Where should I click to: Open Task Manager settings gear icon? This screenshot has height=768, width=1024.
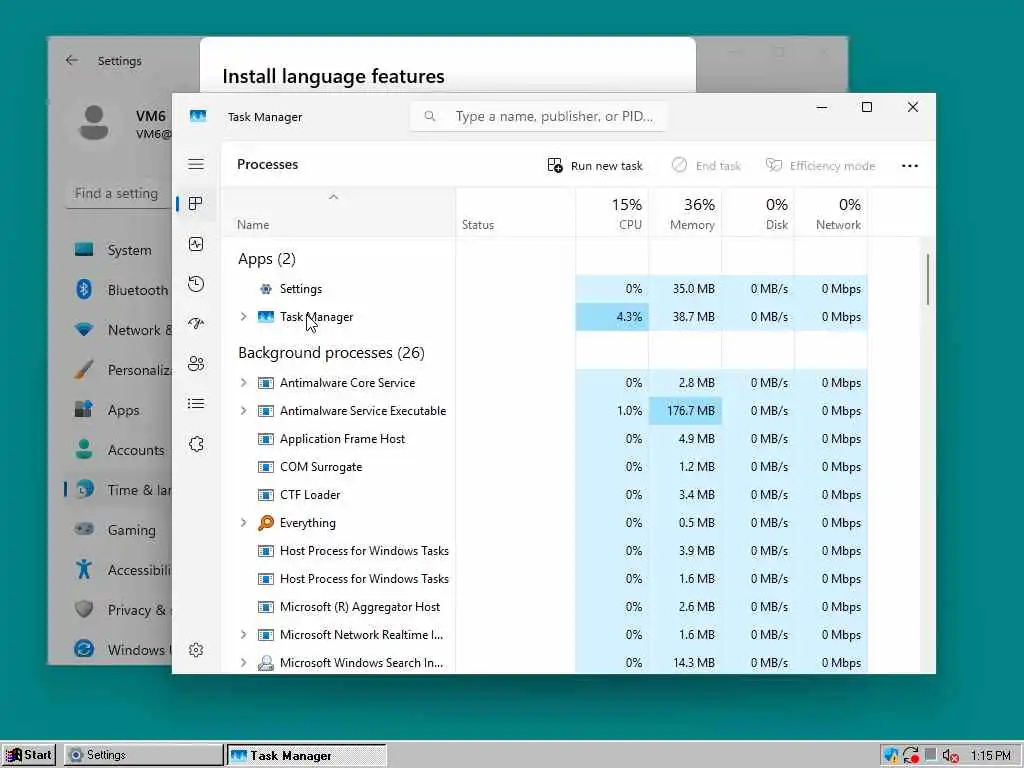tap(196, 650)
